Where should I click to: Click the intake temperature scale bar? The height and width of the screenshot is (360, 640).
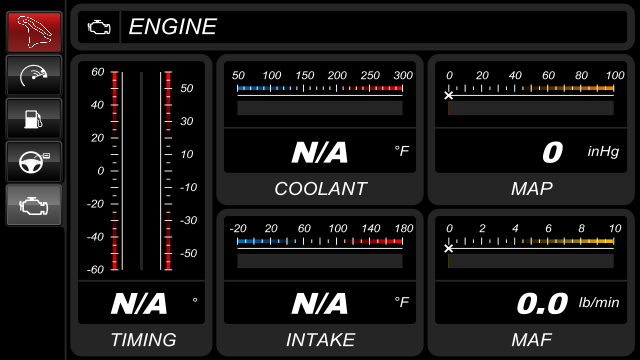pos(320,241)
